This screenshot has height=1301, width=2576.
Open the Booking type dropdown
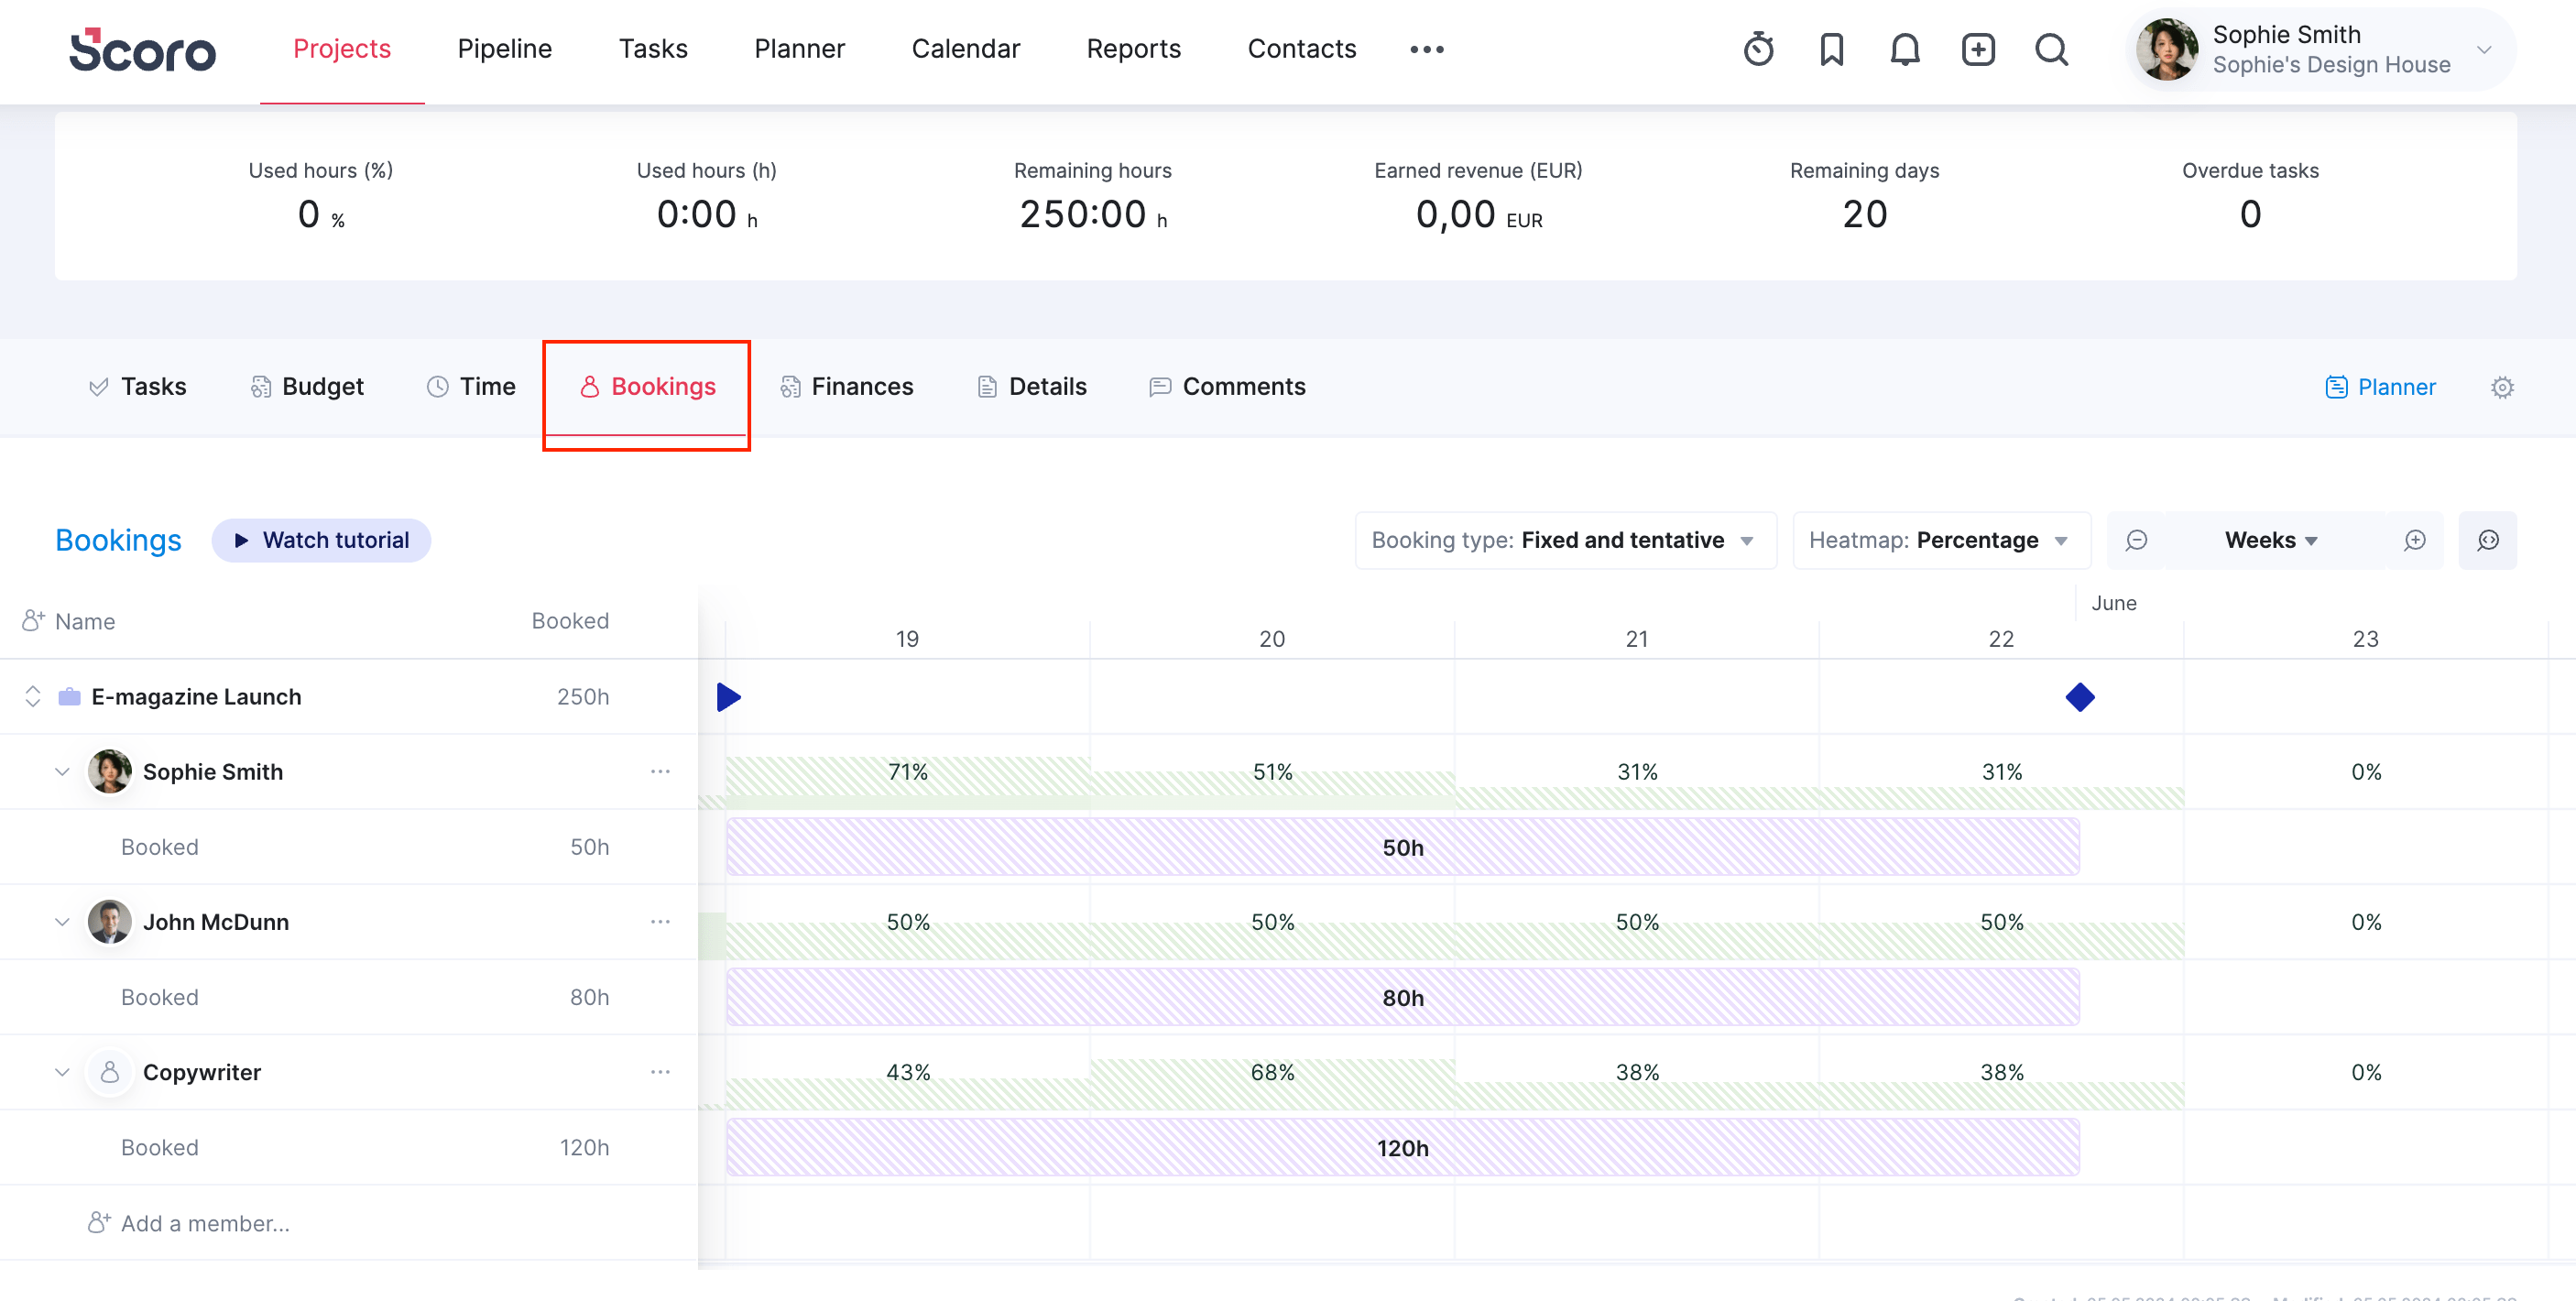[x=1565, y=540]
